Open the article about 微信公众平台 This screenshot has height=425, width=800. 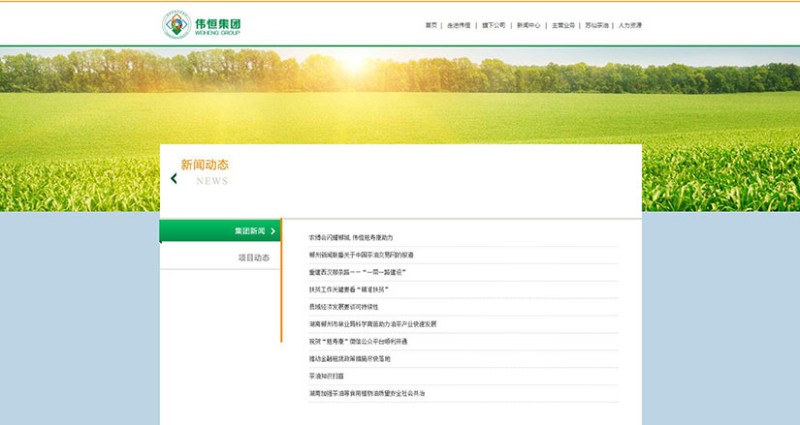[x=360, y=341]
